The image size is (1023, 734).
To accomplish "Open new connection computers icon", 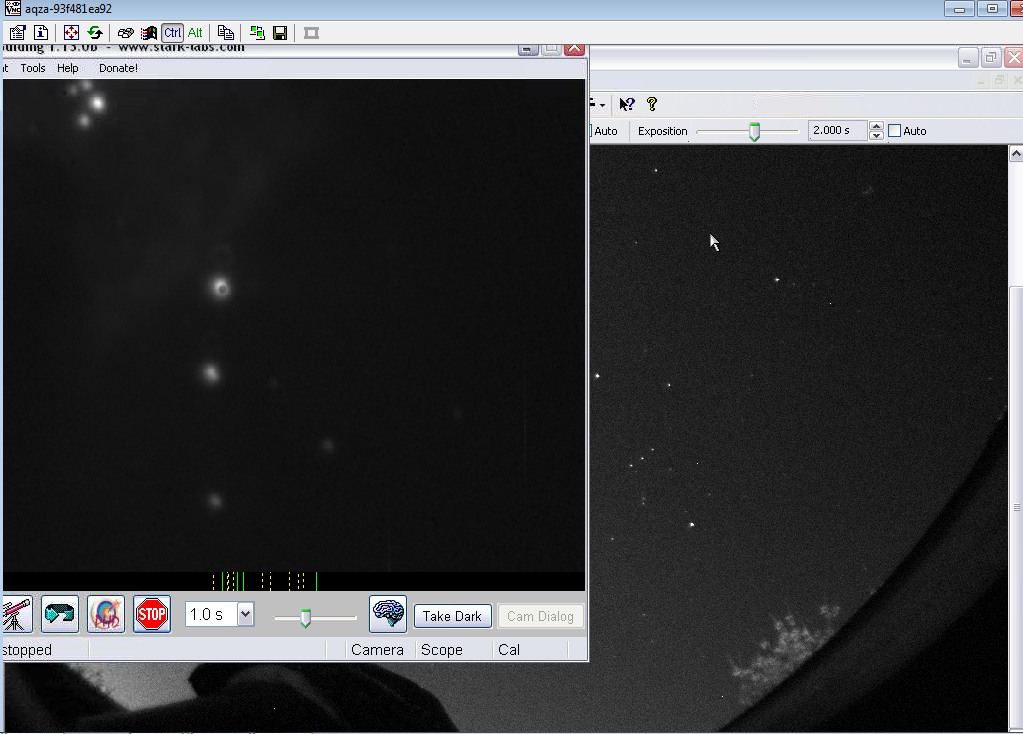I will [x=256, y=33].
